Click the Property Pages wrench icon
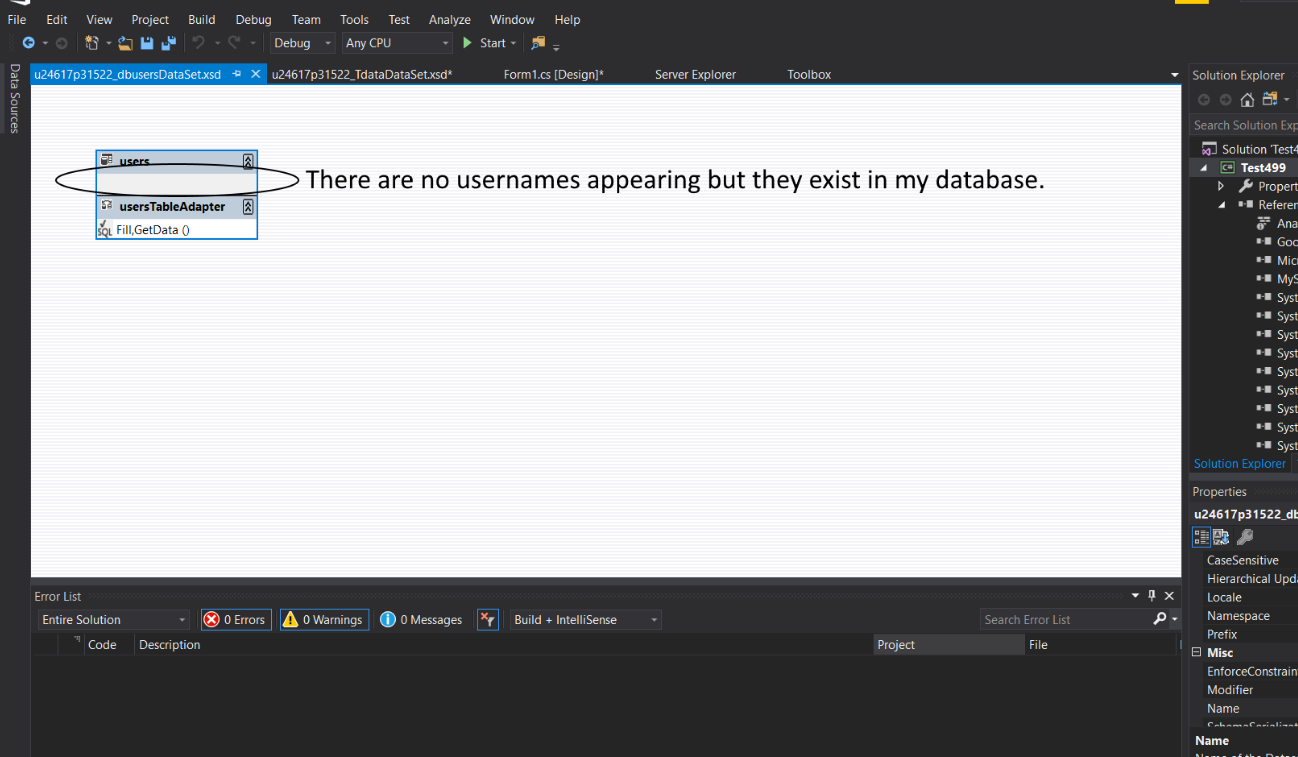The width and height of the screenshot is (1298, 757). tap(1245, 537)
